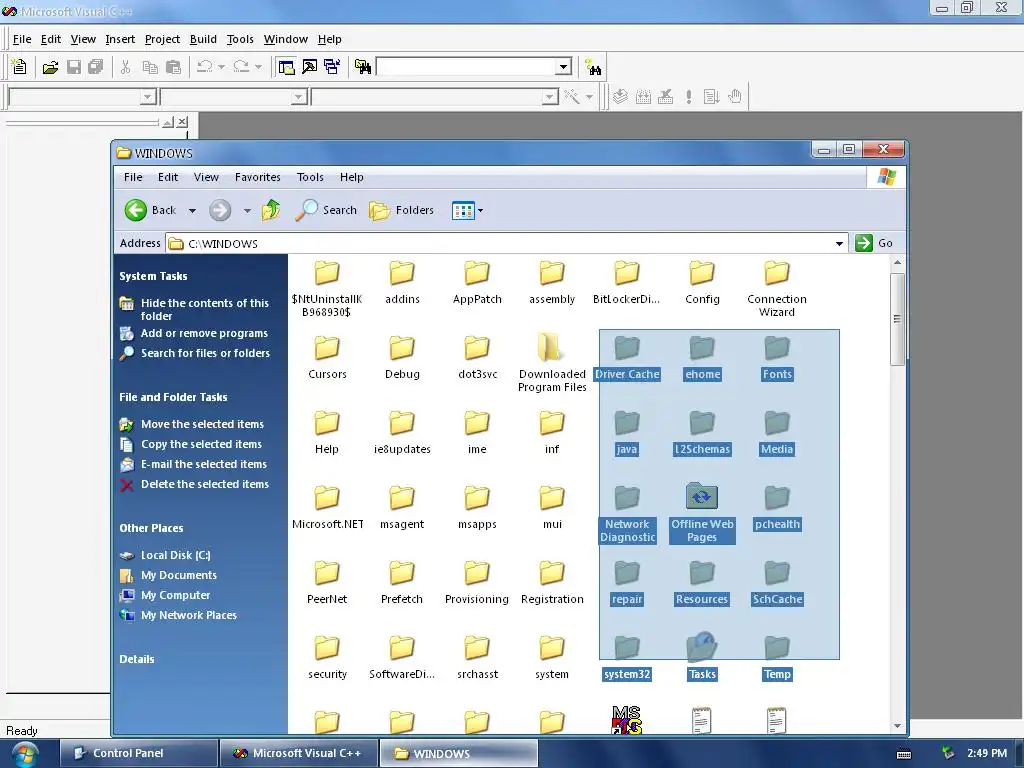Viewport: 1024px width, 768px height.
Task: Click Move the selected items link
Action: click(x=202, y=424)
